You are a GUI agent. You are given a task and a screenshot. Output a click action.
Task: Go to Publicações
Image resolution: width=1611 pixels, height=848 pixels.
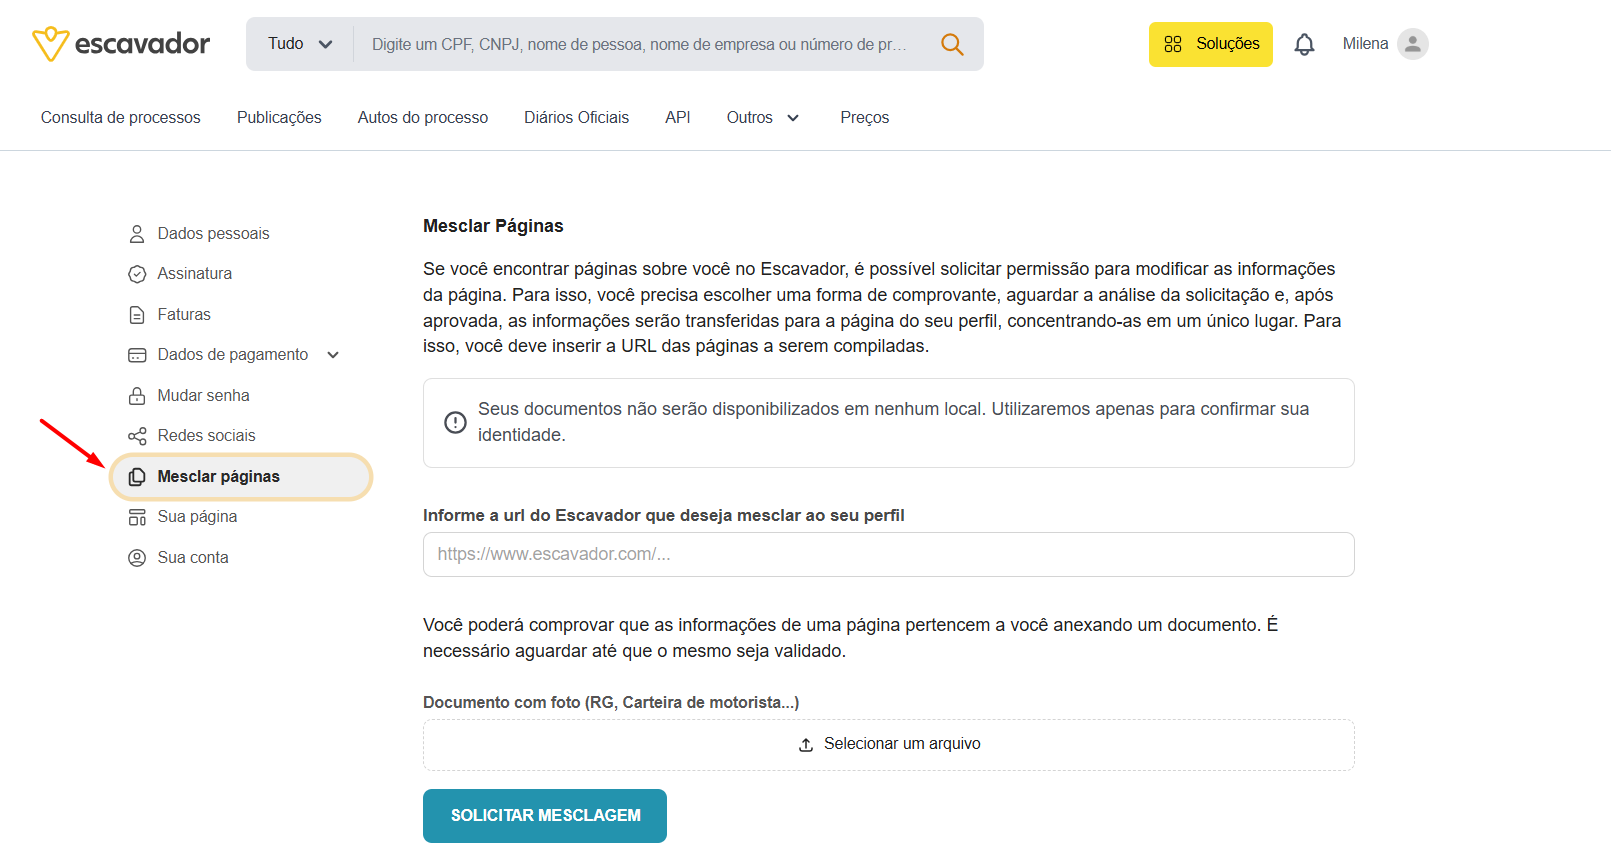(279, 118)
